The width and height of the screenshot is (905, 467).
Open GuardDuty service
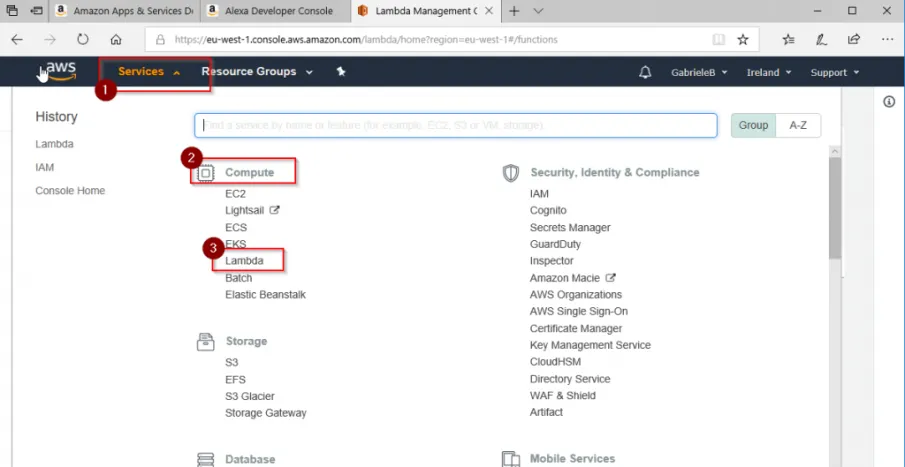[x=555, y=244]
